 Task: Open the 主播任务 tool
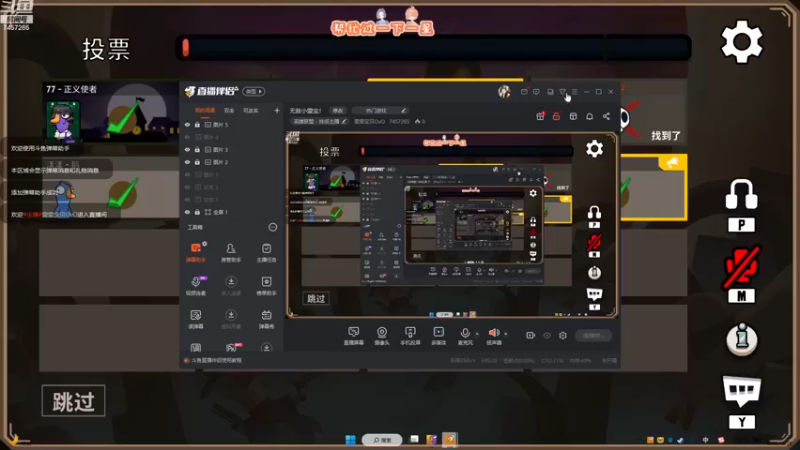pos(266,253)
